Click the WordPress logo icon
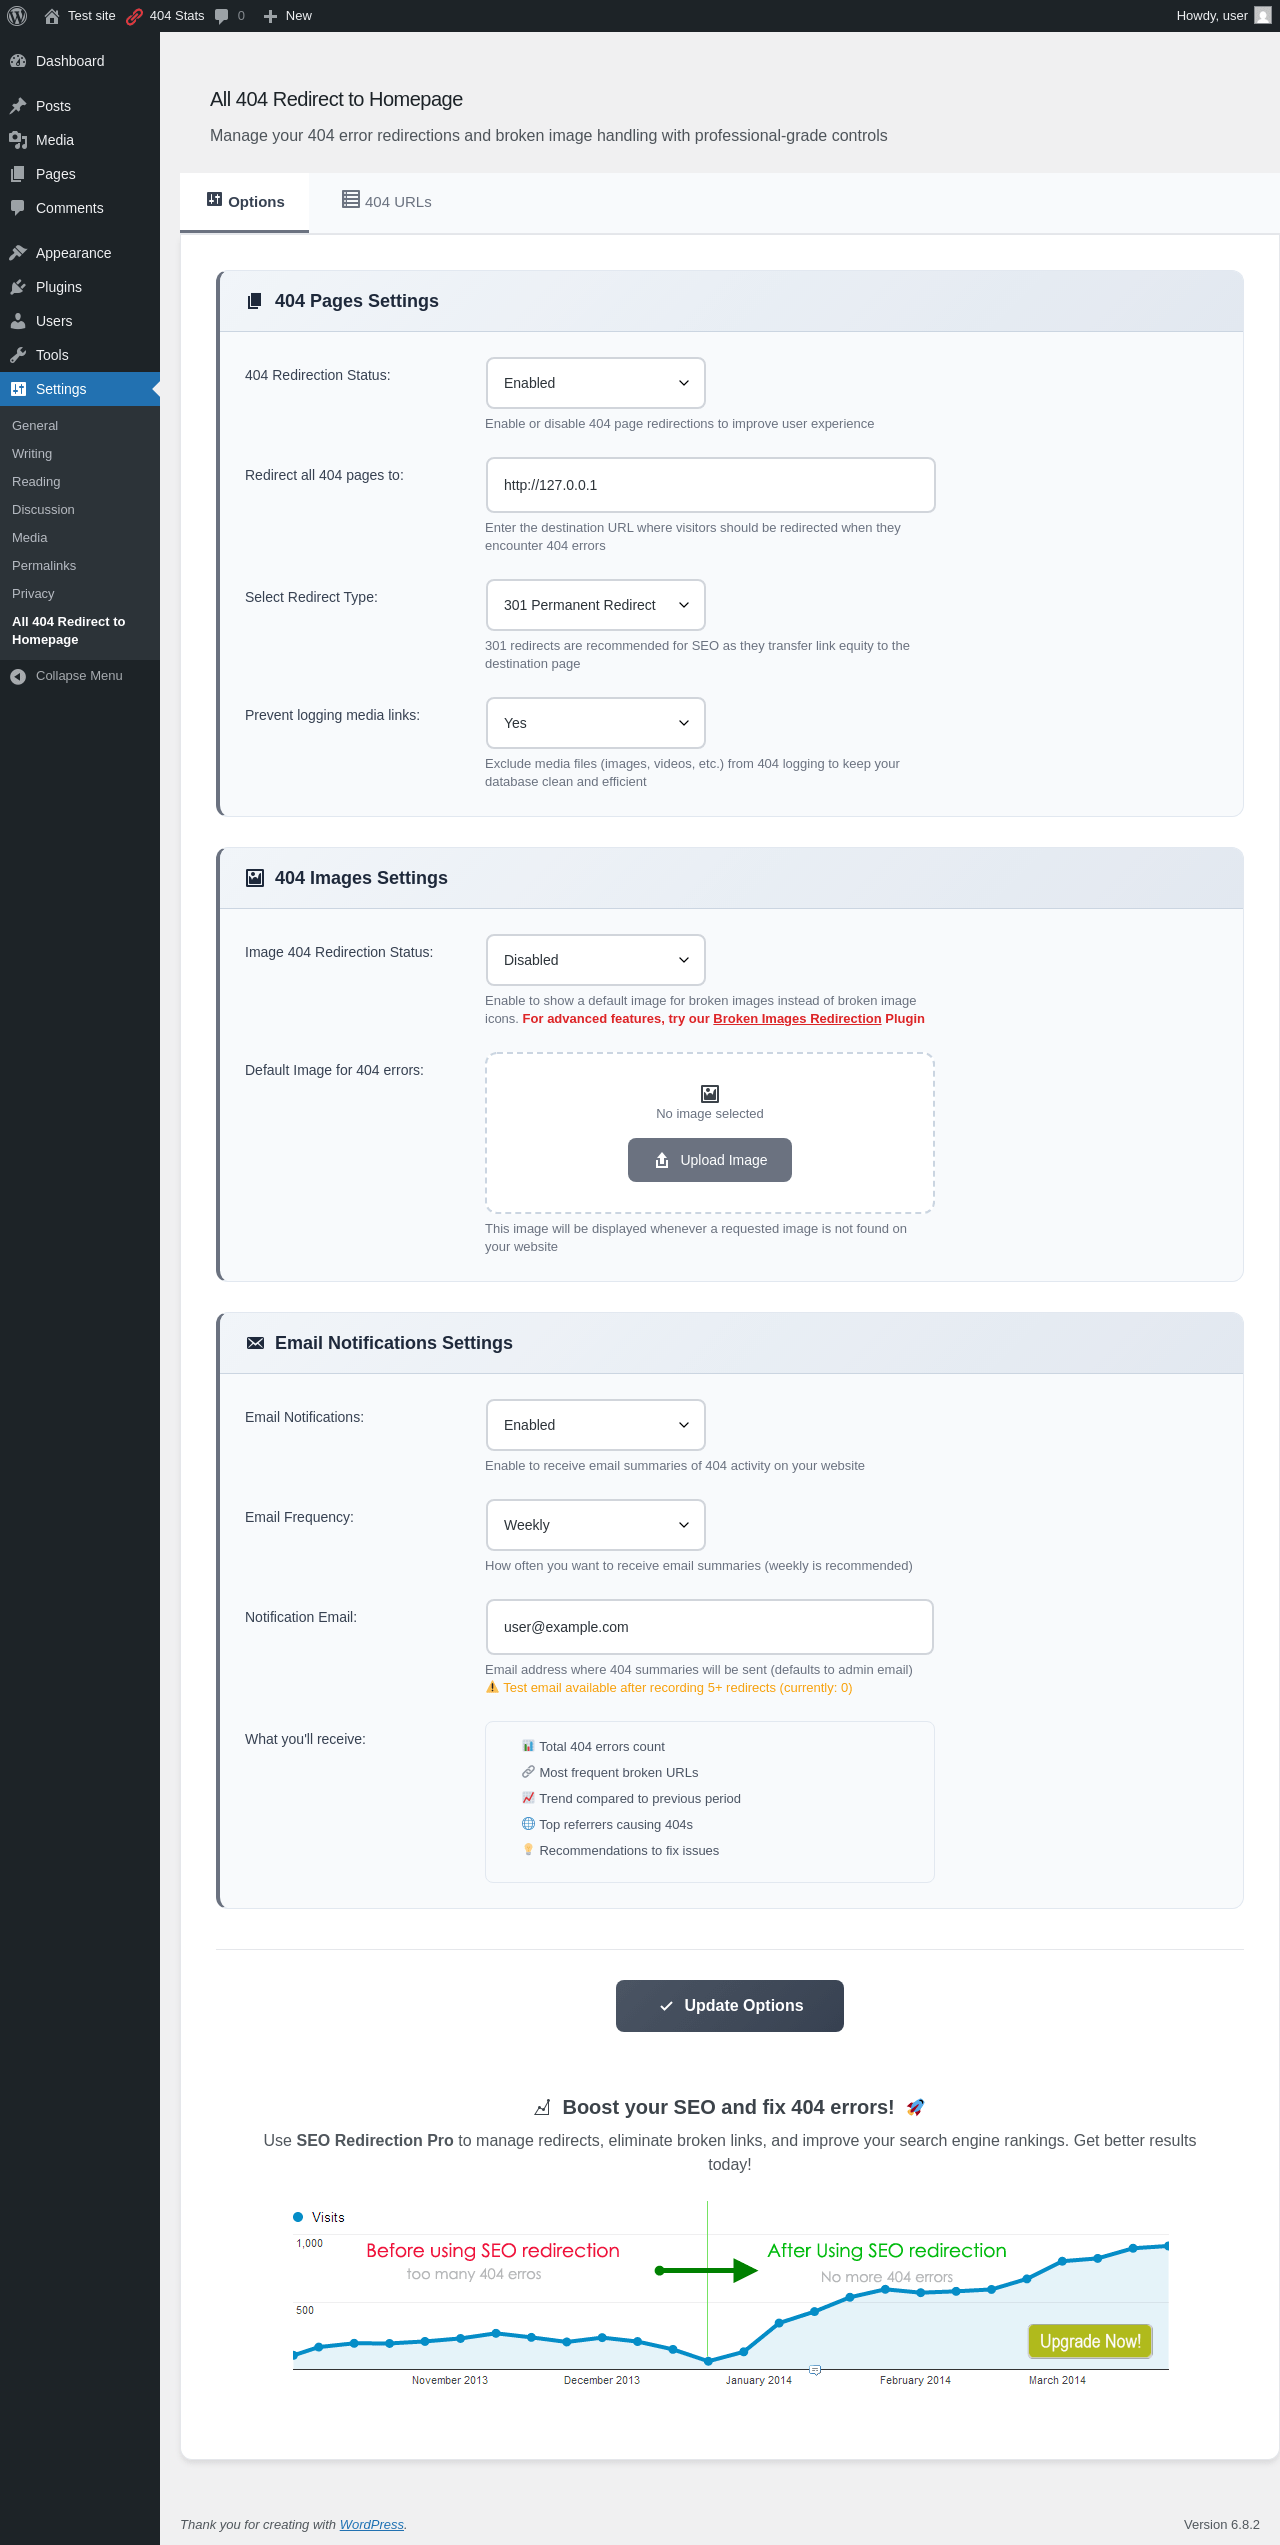This screenshot has height=2545, width=1280. coord(17,16)
